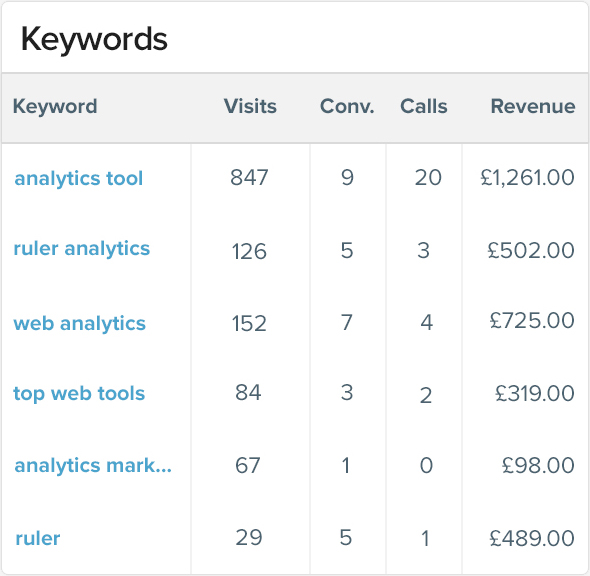Sort table by Keyword column header
The image size is (590, 576).
click(55, 106)
